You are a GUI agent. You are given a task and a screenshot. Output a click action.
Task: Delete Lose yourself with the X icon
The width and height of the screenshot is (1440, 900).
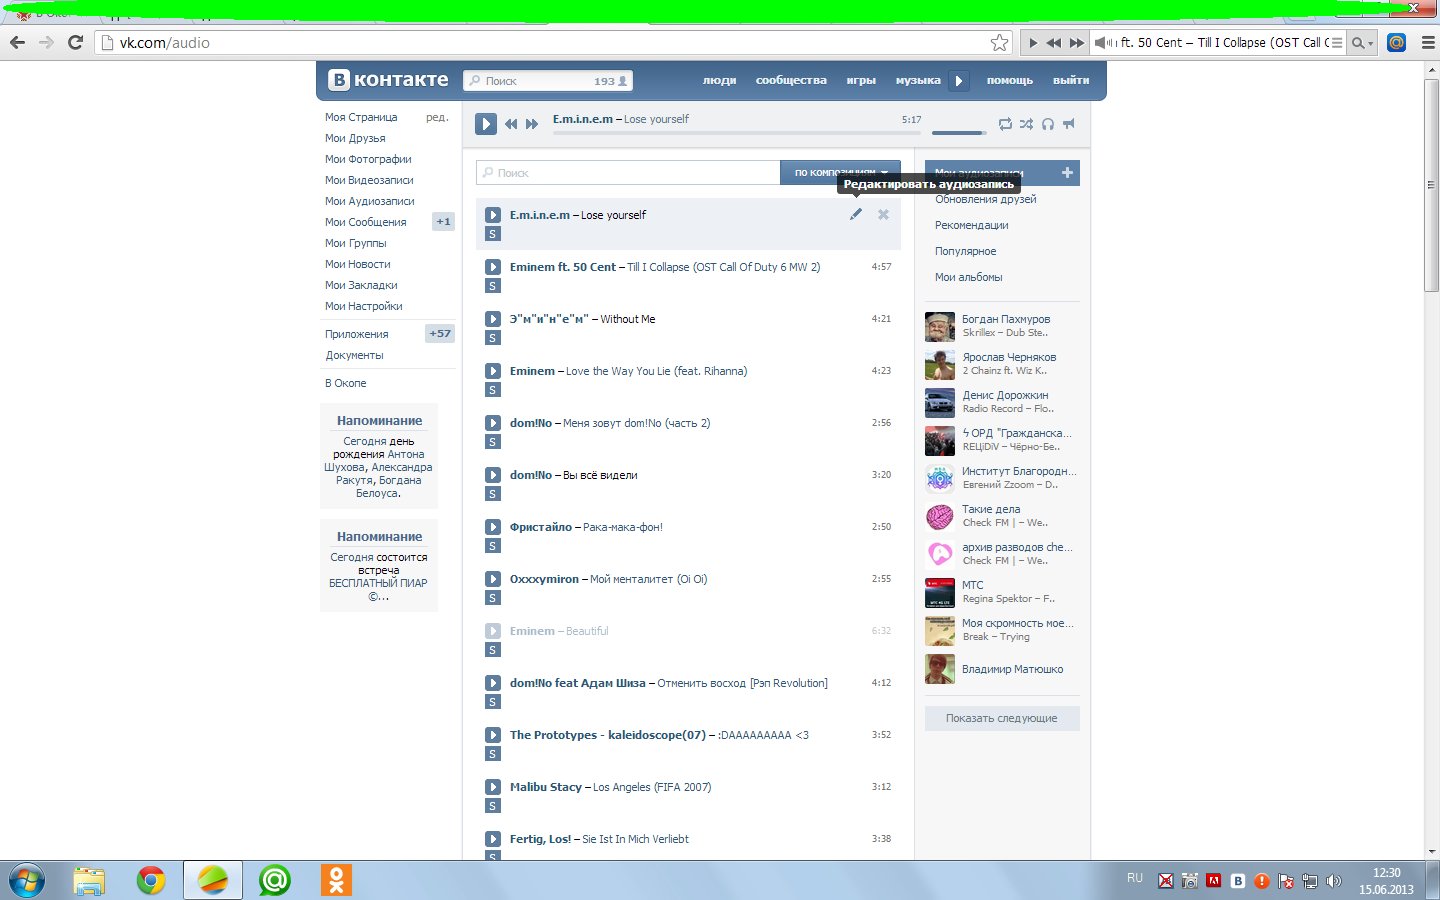(x=883, y=214)
